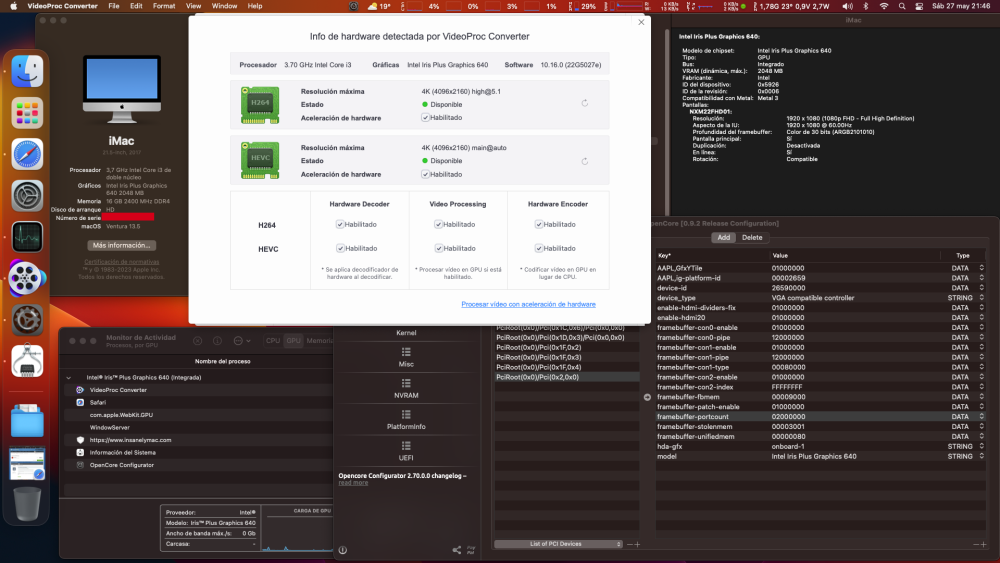Open System Information chip icon in Dock
The height and width of the screenshot is (563, 1000).
click(x=27, y=361)
